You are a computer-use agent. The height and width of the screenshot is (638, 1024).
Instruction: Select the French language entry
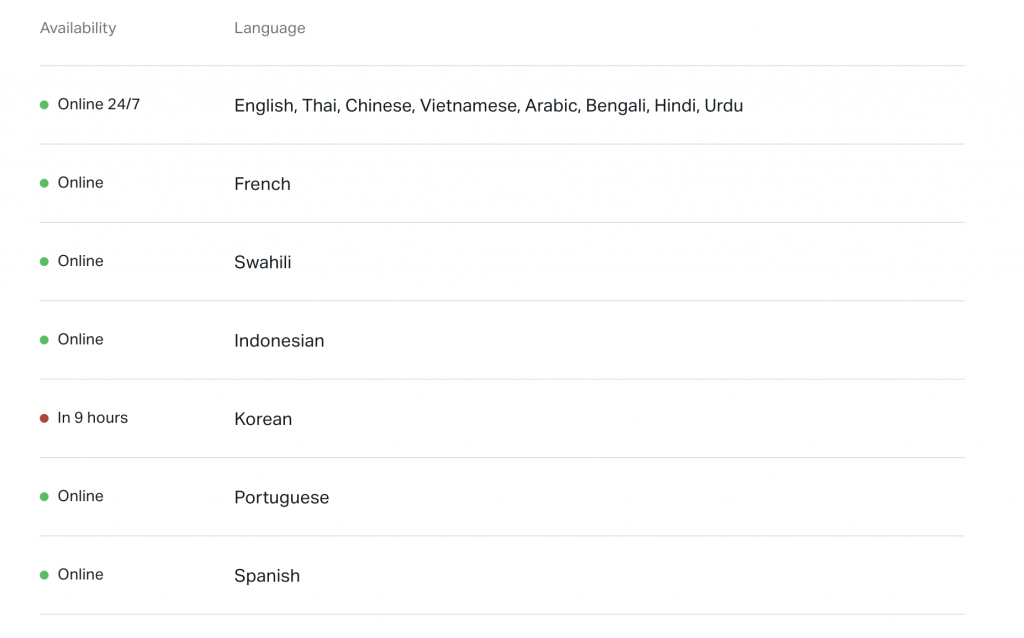[263, 184]
